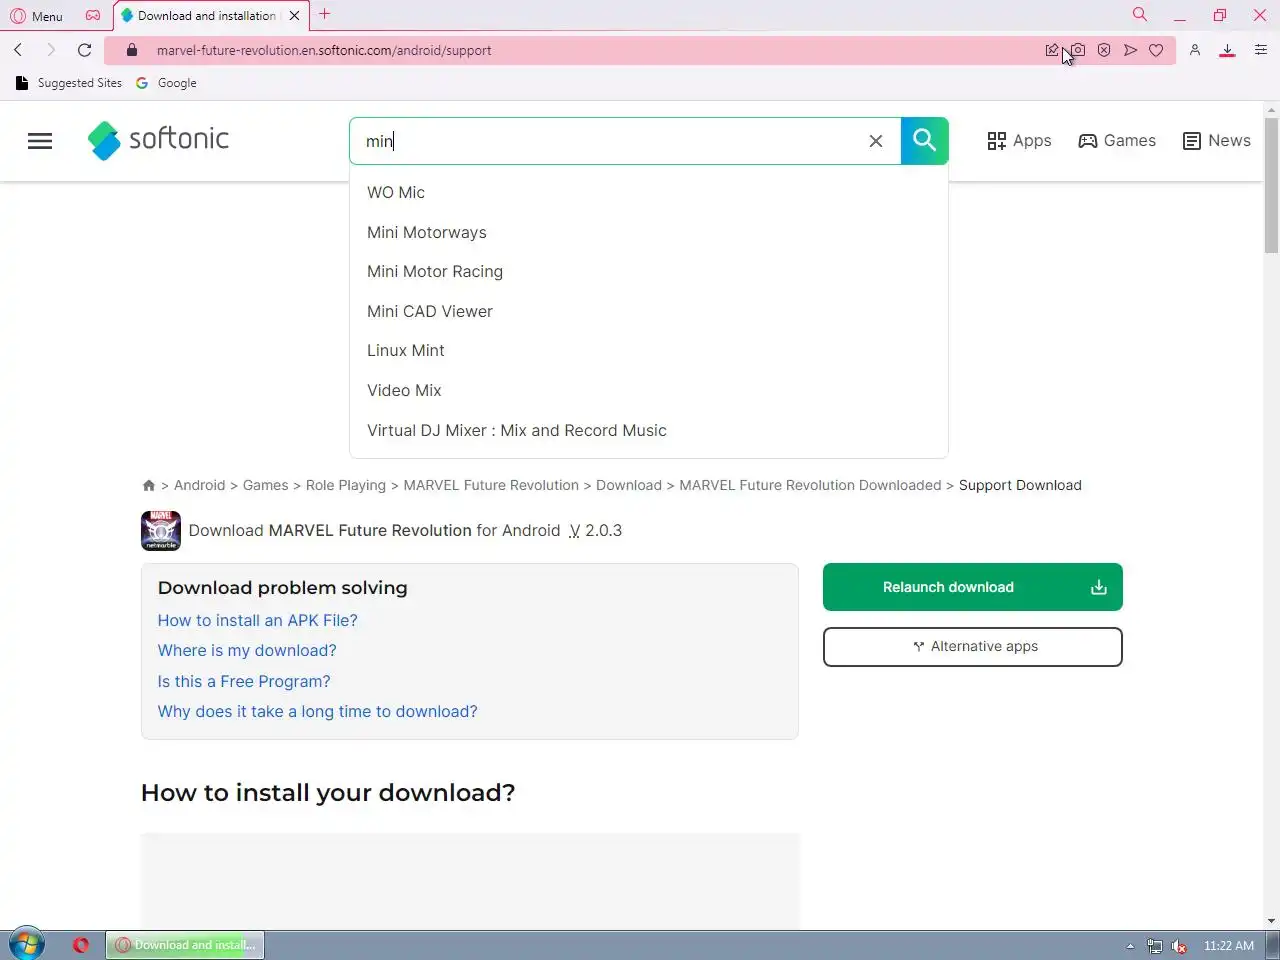Open the Games menu item

coord(1117,141)
